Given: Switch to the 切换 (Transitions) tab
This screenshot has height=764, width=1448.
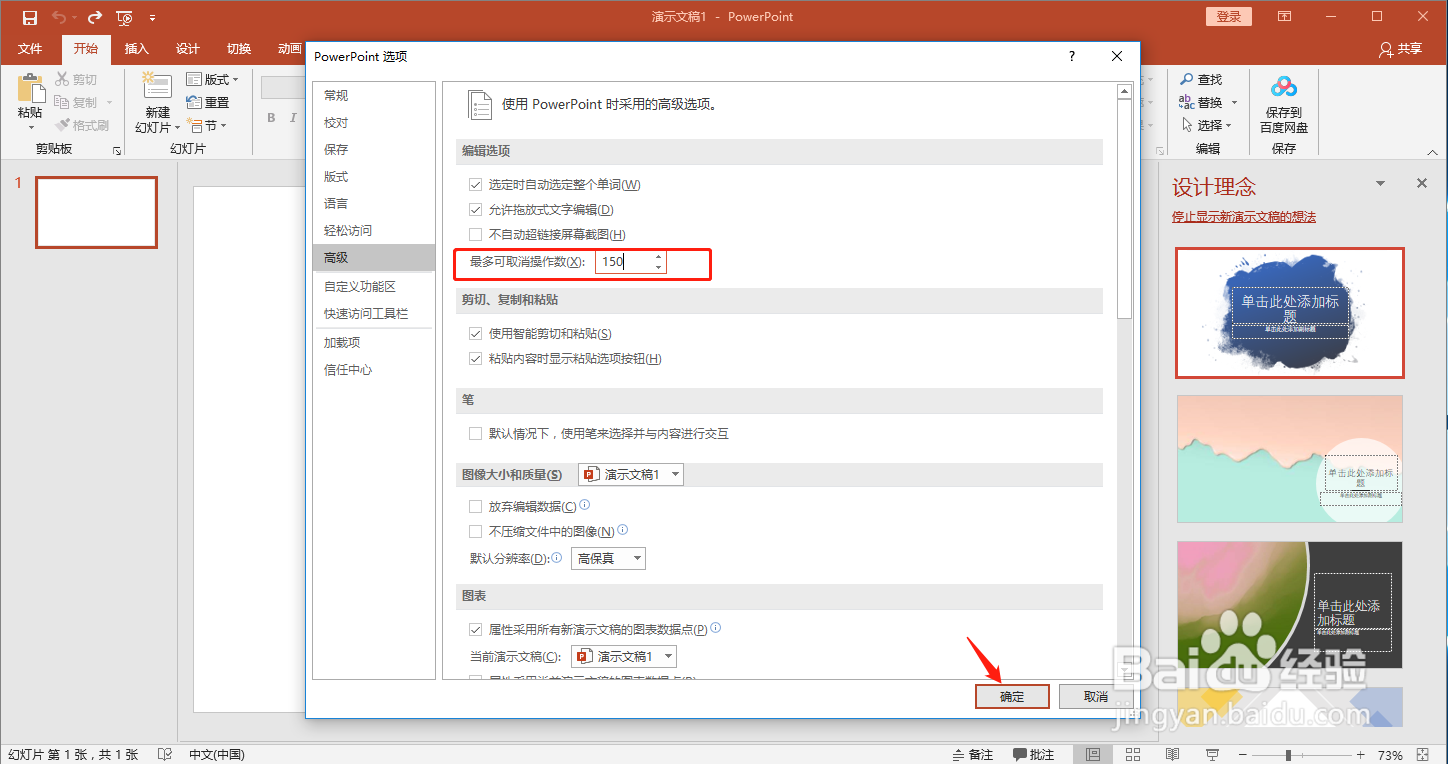Looking at the screenshot, I should tap(238, 48).
